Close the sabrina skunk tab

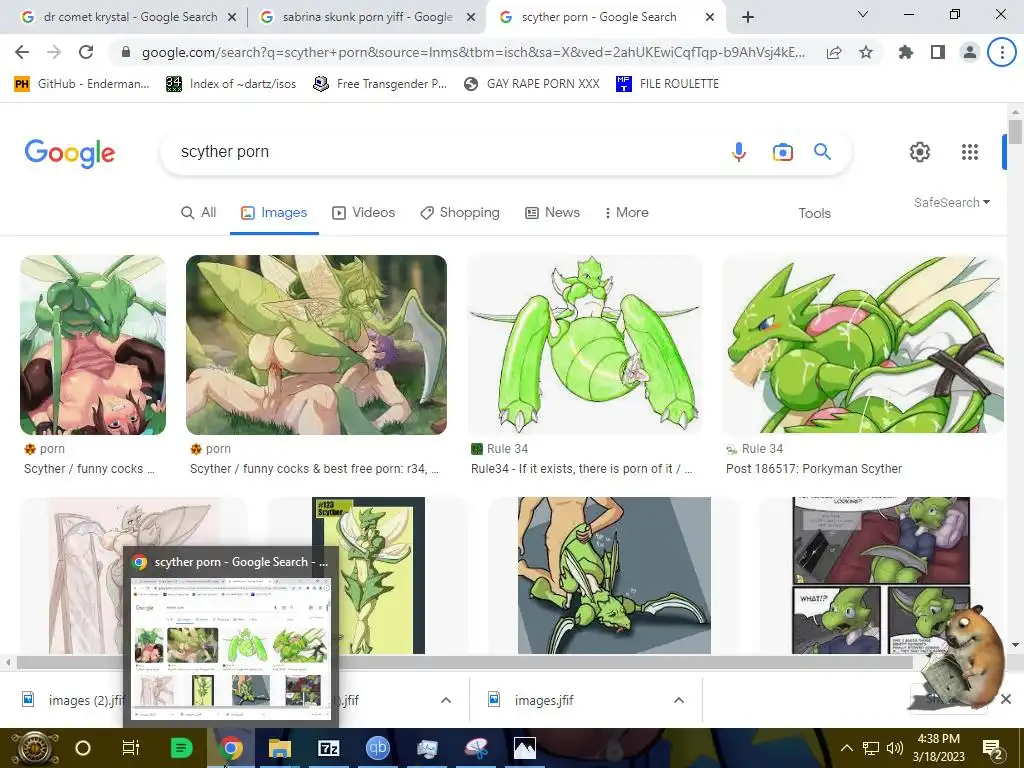(471, 18)
